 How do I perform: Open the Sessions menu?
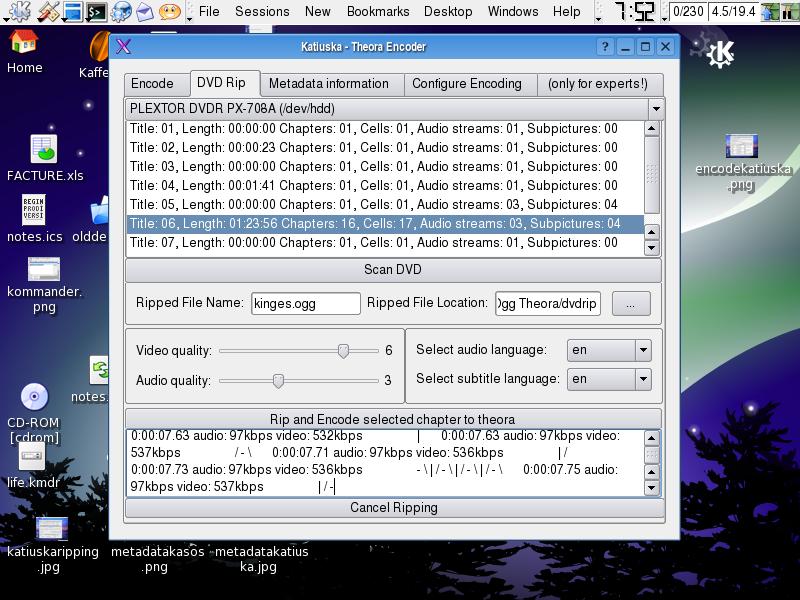[262, 11]
